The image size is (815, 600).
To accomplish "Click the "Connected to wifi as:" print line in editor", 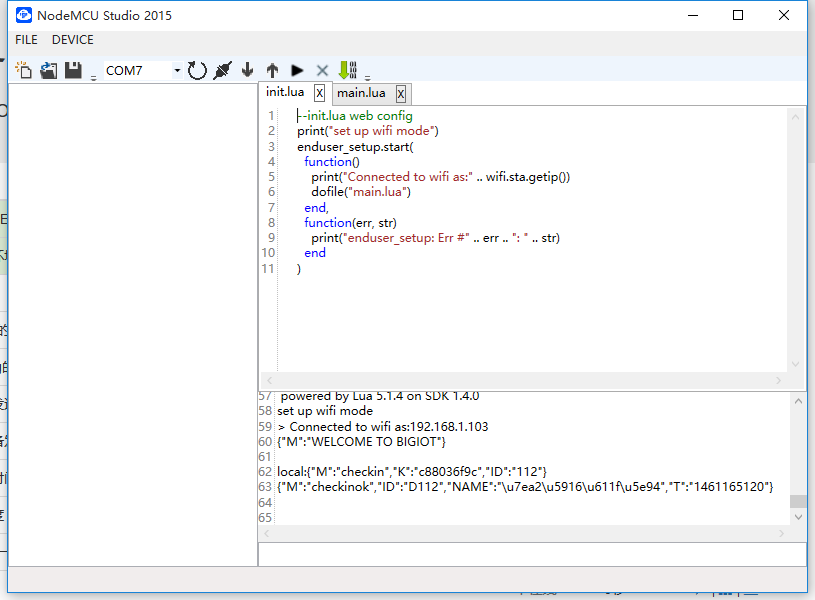I will [x=441, y=177].
